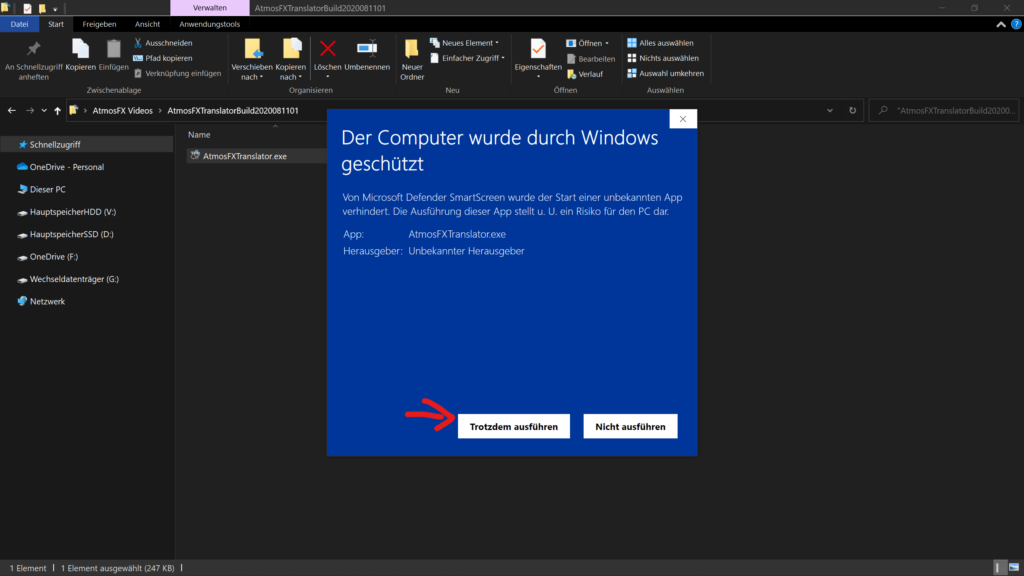Click Verknüpfung einfügen in ribbon

[177, 73]
